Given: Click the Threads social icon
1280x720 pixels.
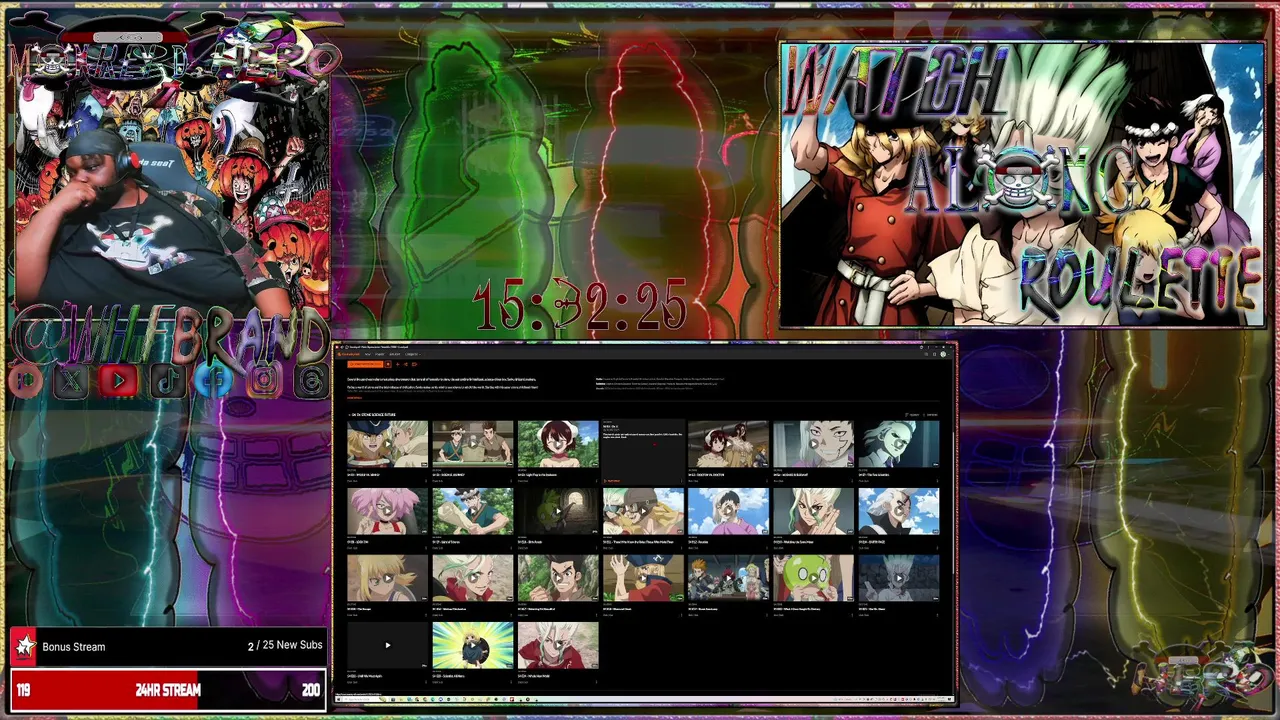Looking at the screenshot, I should (310, 381).
